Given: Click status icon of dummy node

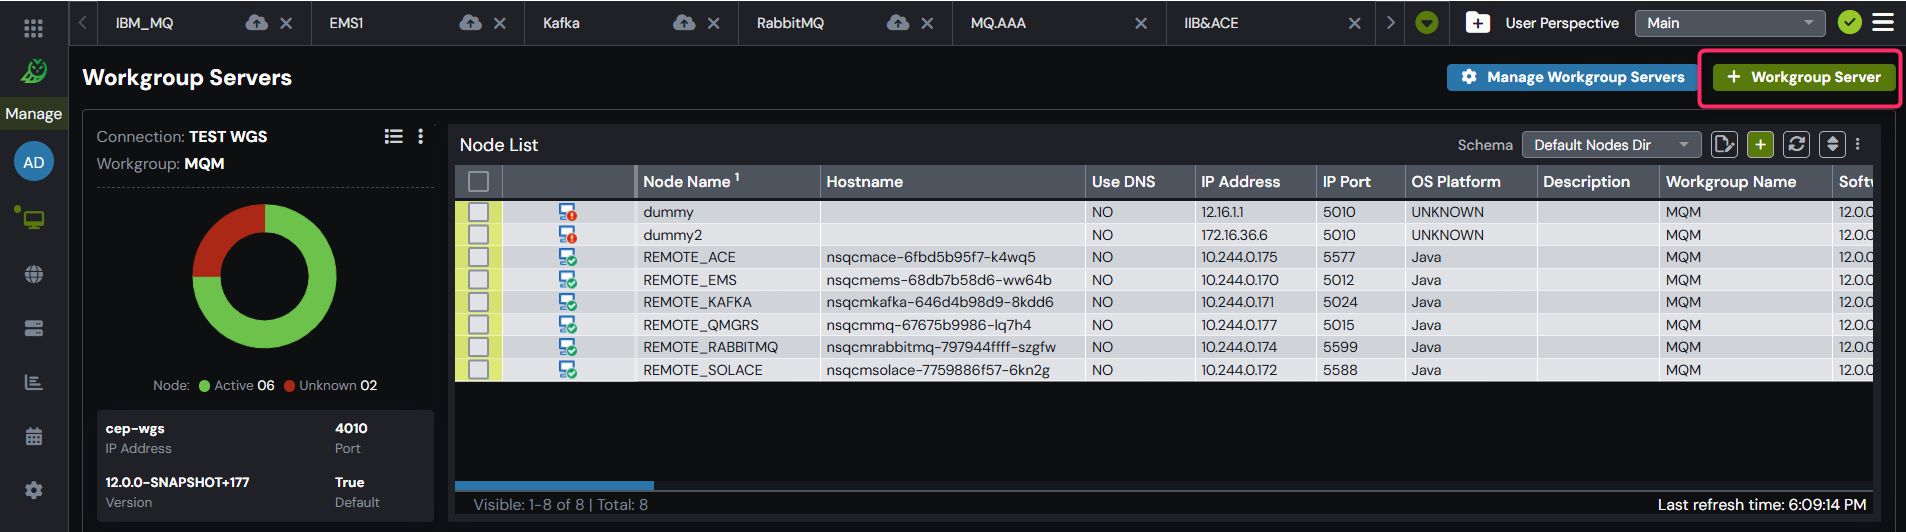Looking at the screenshot, I should tap(567, 212).
